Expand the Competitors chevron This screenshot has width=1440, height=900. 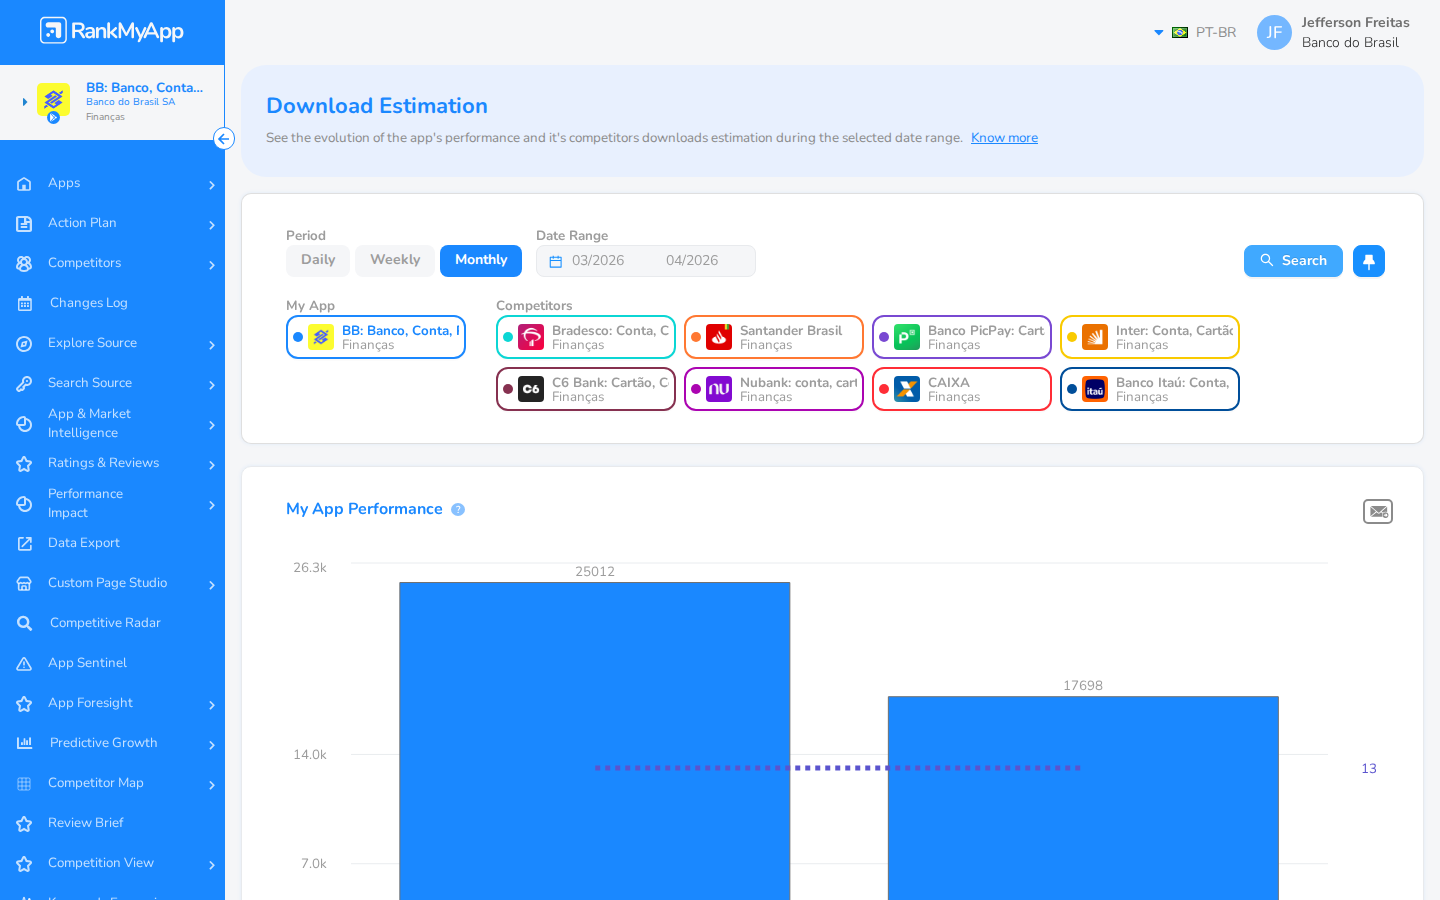pos(212,265)
